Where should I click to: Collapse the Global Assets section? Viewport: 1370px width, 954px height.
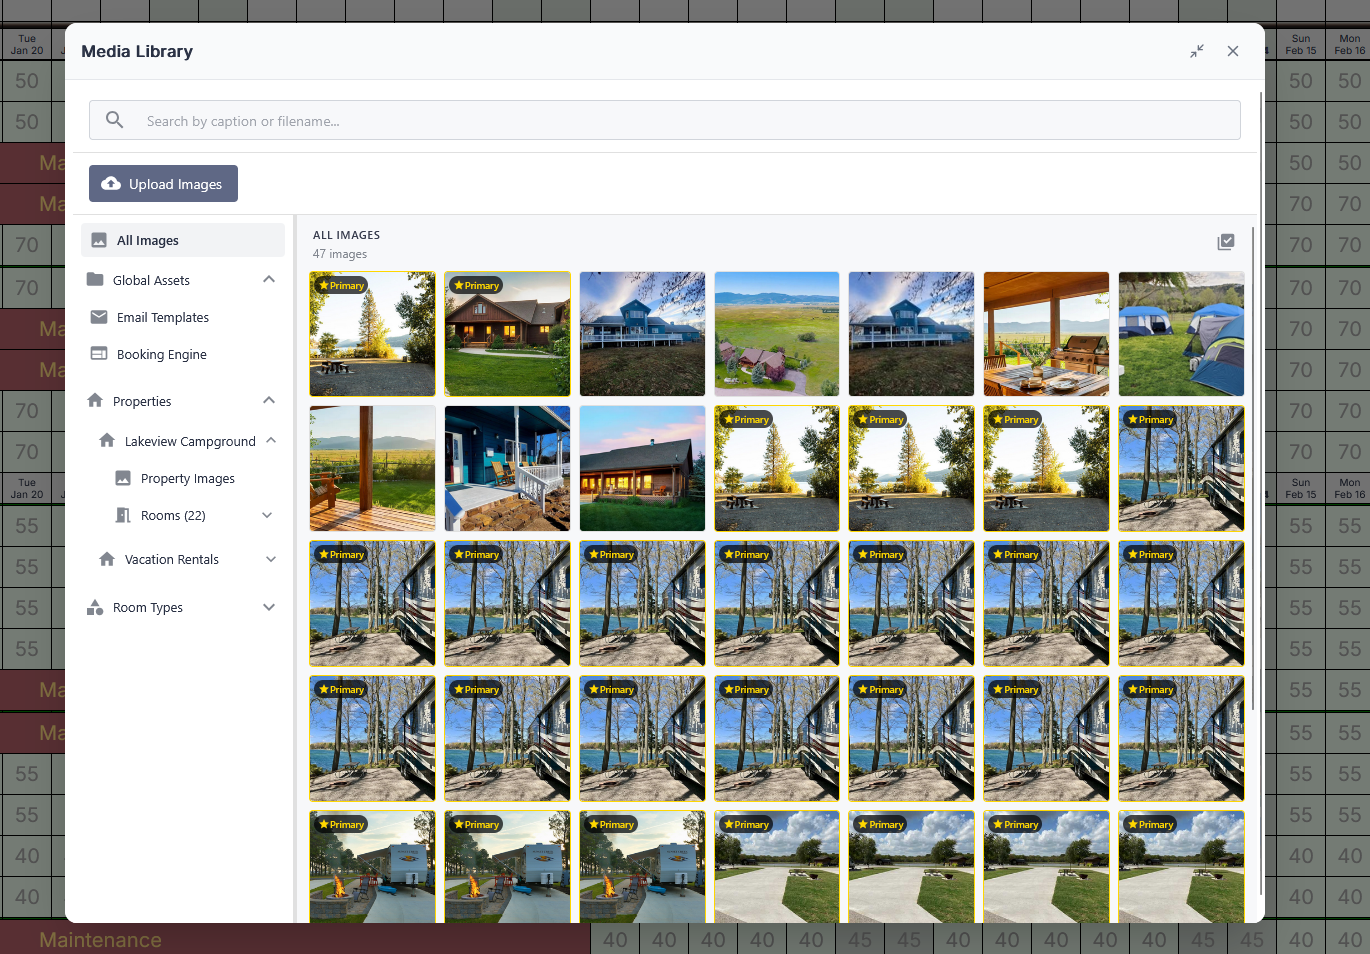point(269,280)
